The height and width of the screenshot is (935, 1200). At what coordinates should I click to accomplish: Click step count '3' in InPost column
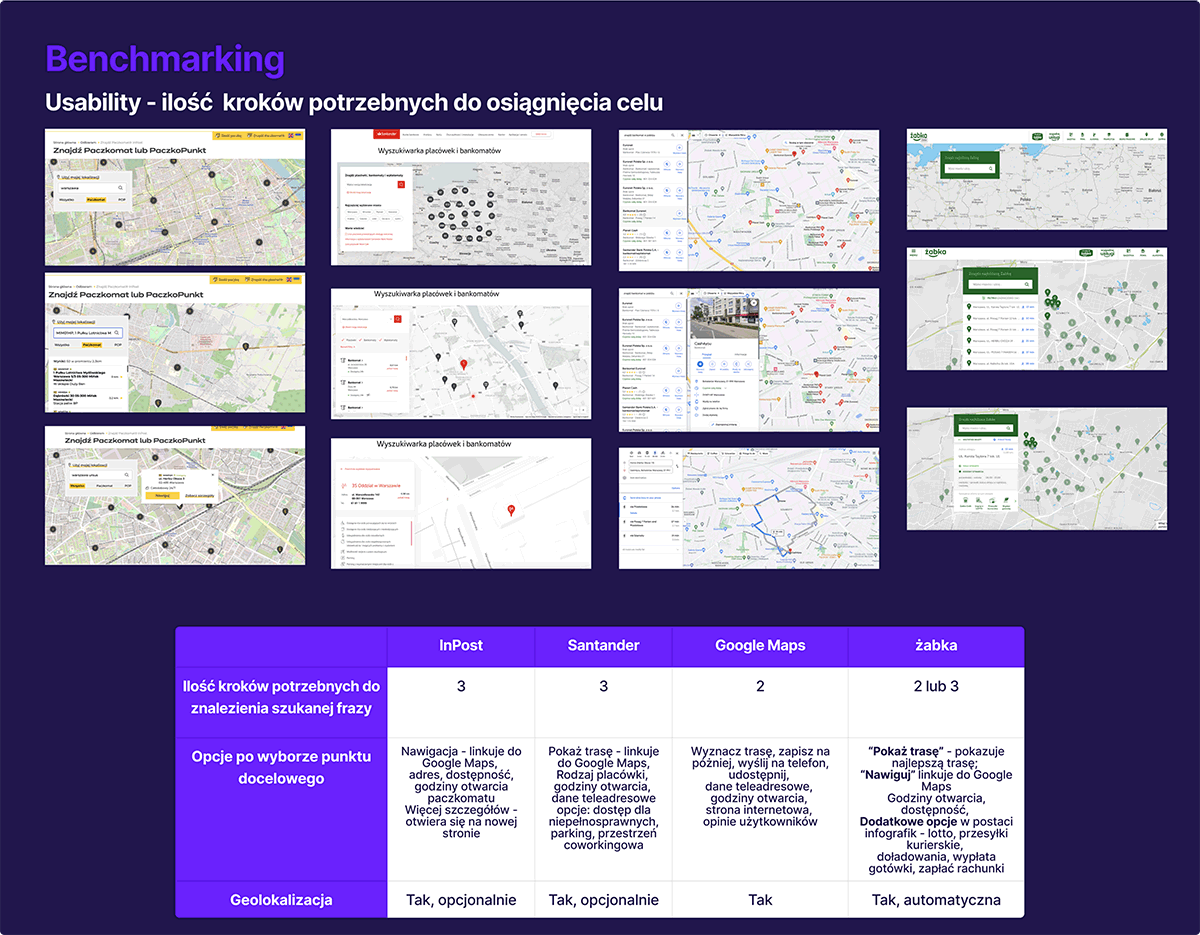[461, 687]
